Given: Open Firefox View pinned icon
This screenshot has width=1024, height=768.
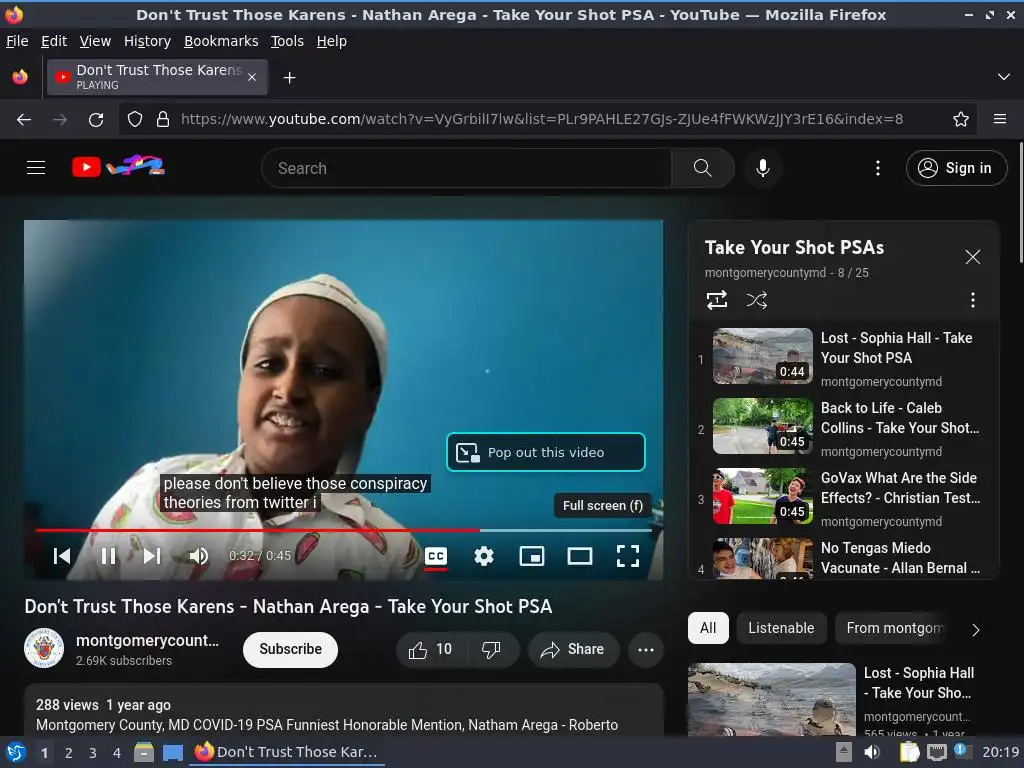Looking at the screenshot, I should (x=20, y=77).
